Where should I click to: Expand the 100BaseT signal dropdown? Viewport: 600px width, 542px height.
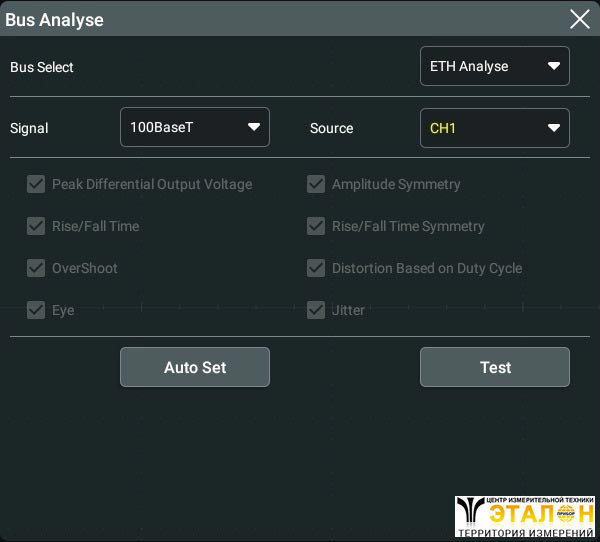tap(194, 128)
